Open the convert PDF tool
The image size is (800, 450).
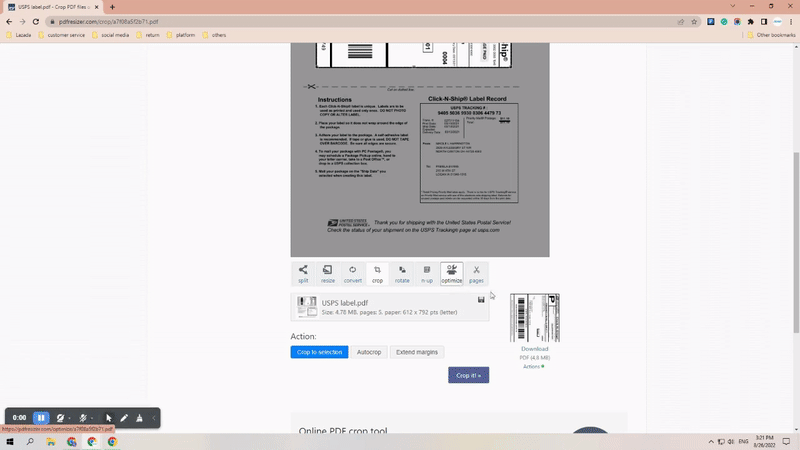pyautogui.click(x=353, y=274)
